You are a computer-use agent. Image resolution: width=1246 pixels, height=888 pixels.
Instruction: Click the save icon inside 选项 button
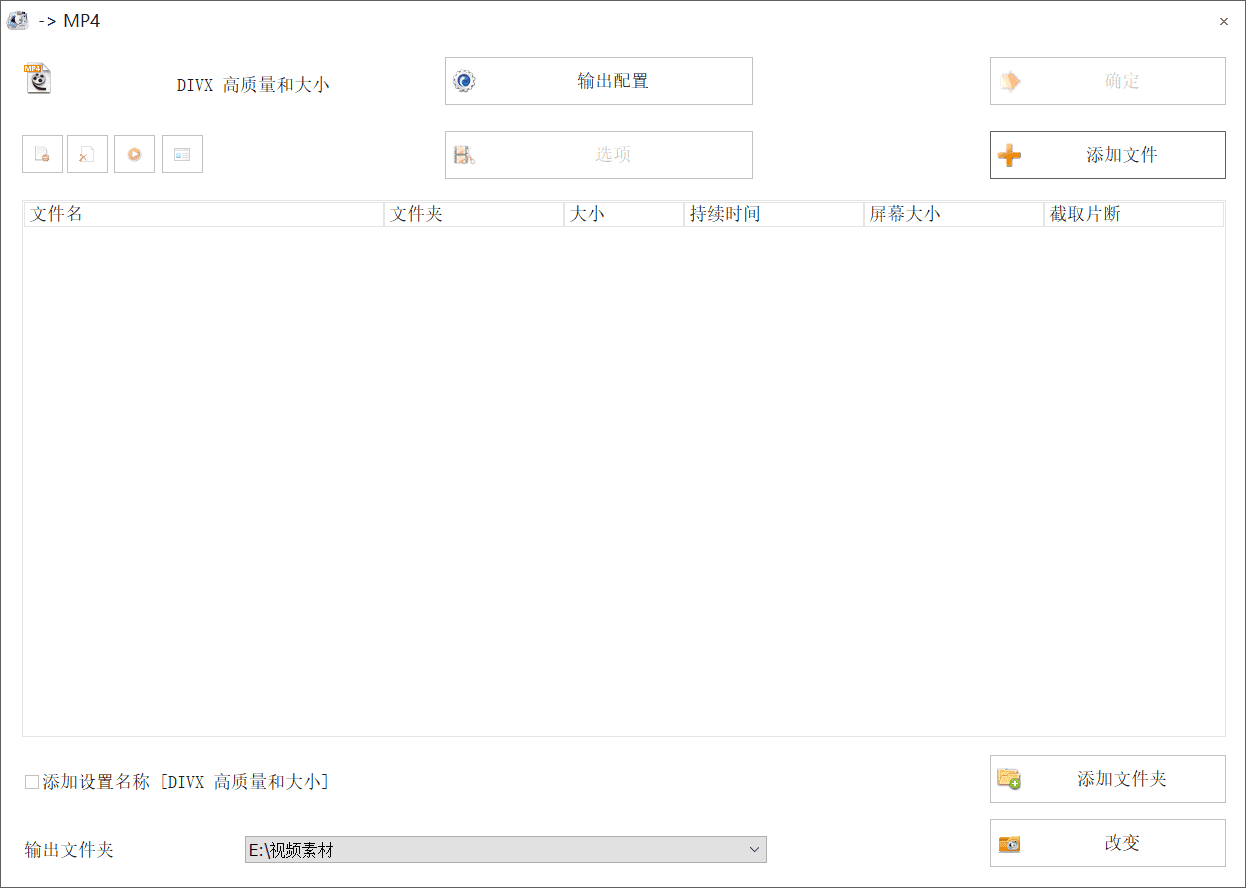[x=463, y=154]
